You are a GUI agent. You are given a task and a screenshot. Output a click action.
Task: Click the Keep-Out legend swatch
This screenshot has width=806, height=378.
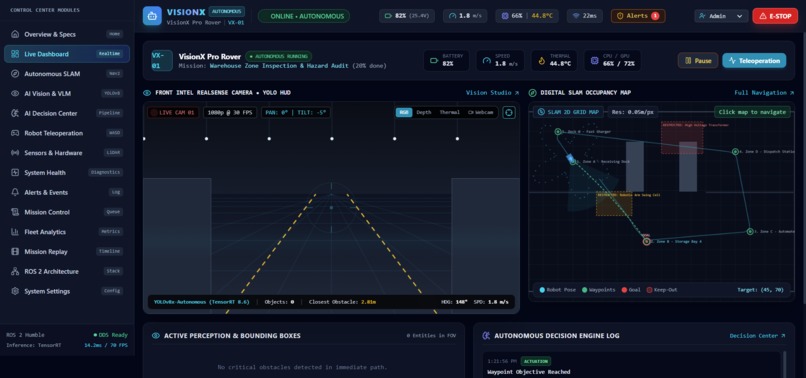tap(649, 290)
